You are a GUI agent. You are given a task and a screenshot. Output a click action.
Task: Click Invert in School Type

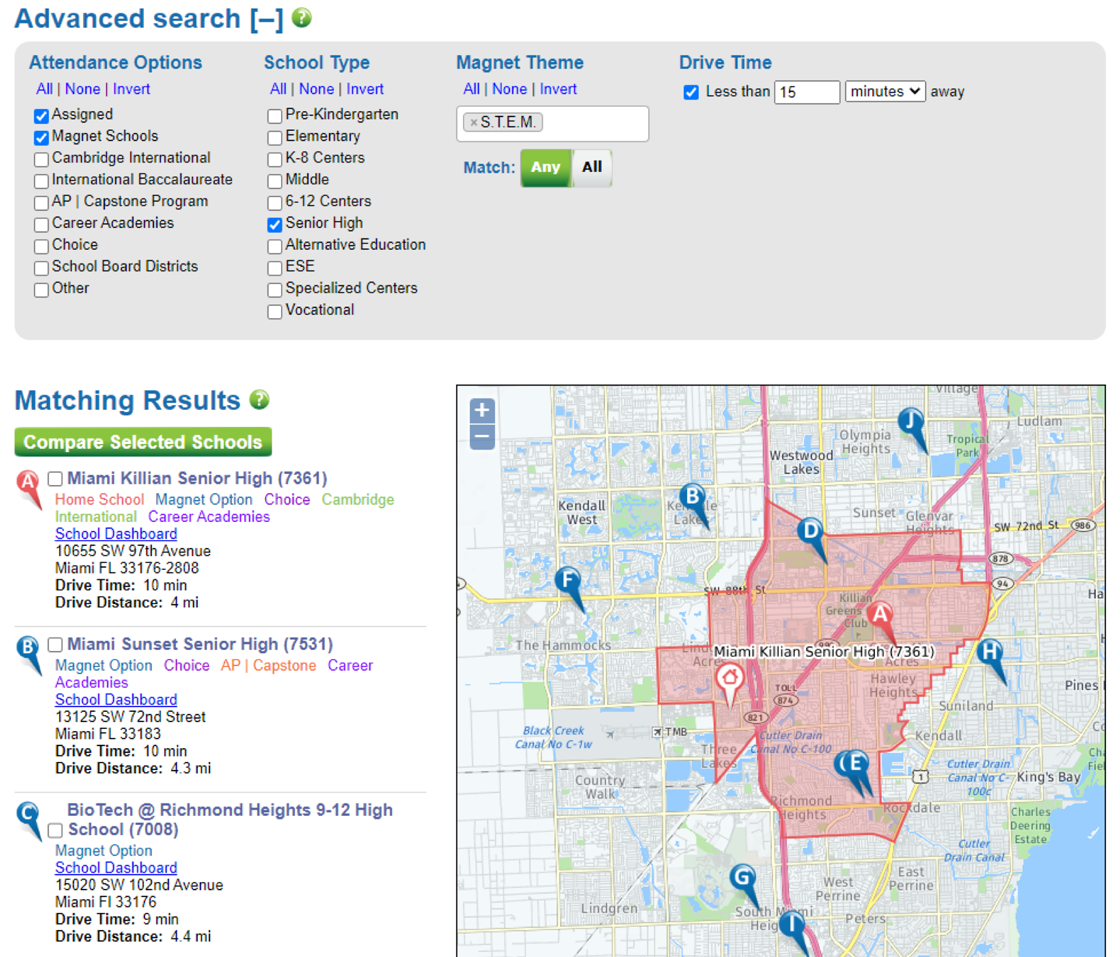pos(365,89)
